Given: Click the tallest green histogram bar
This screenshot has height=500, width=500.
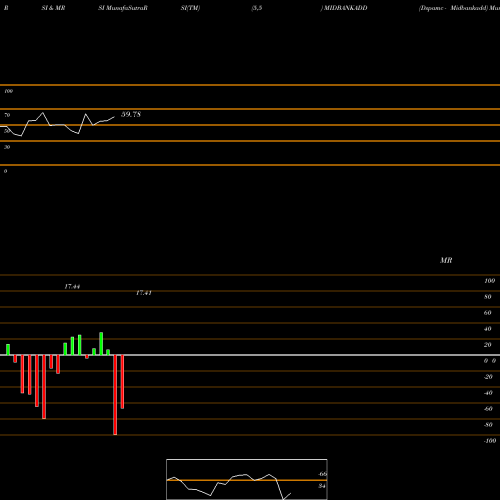Looking at the screenshot, I should pyautogui.click(x=101, y=344).
